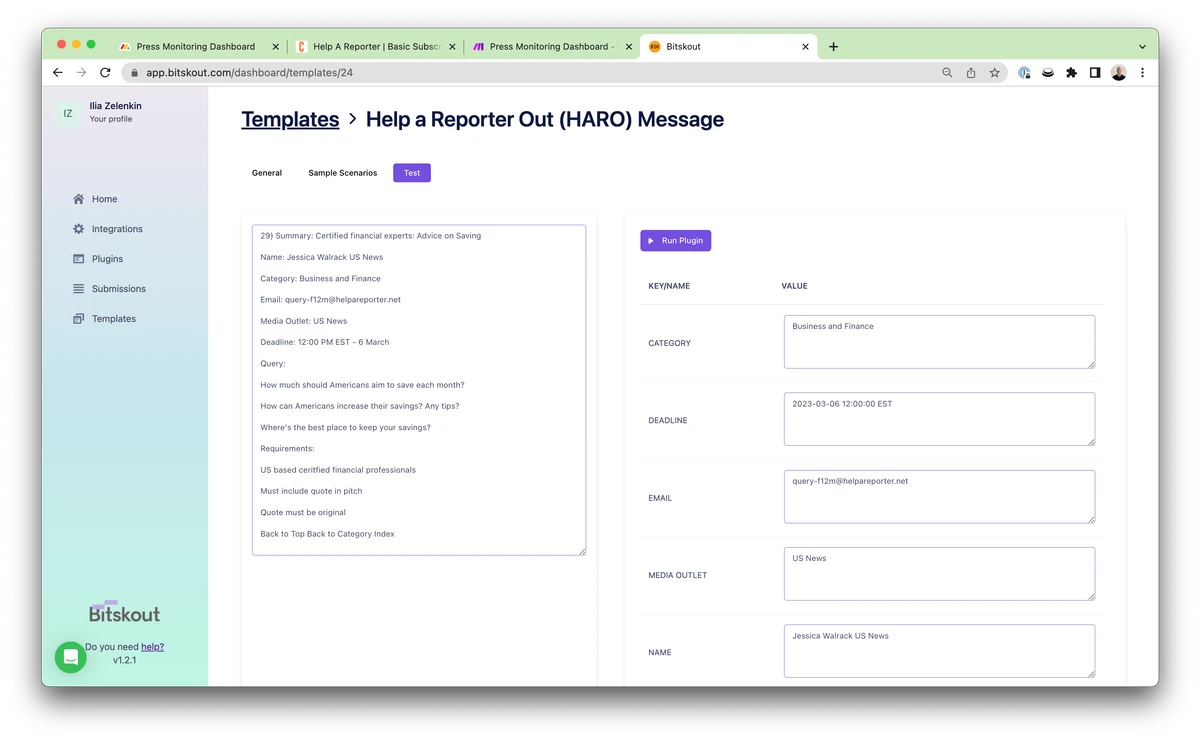The image size is (1200, 741).
Task: Open the Chrome three-dot menu
Action: click(1142, 73)
